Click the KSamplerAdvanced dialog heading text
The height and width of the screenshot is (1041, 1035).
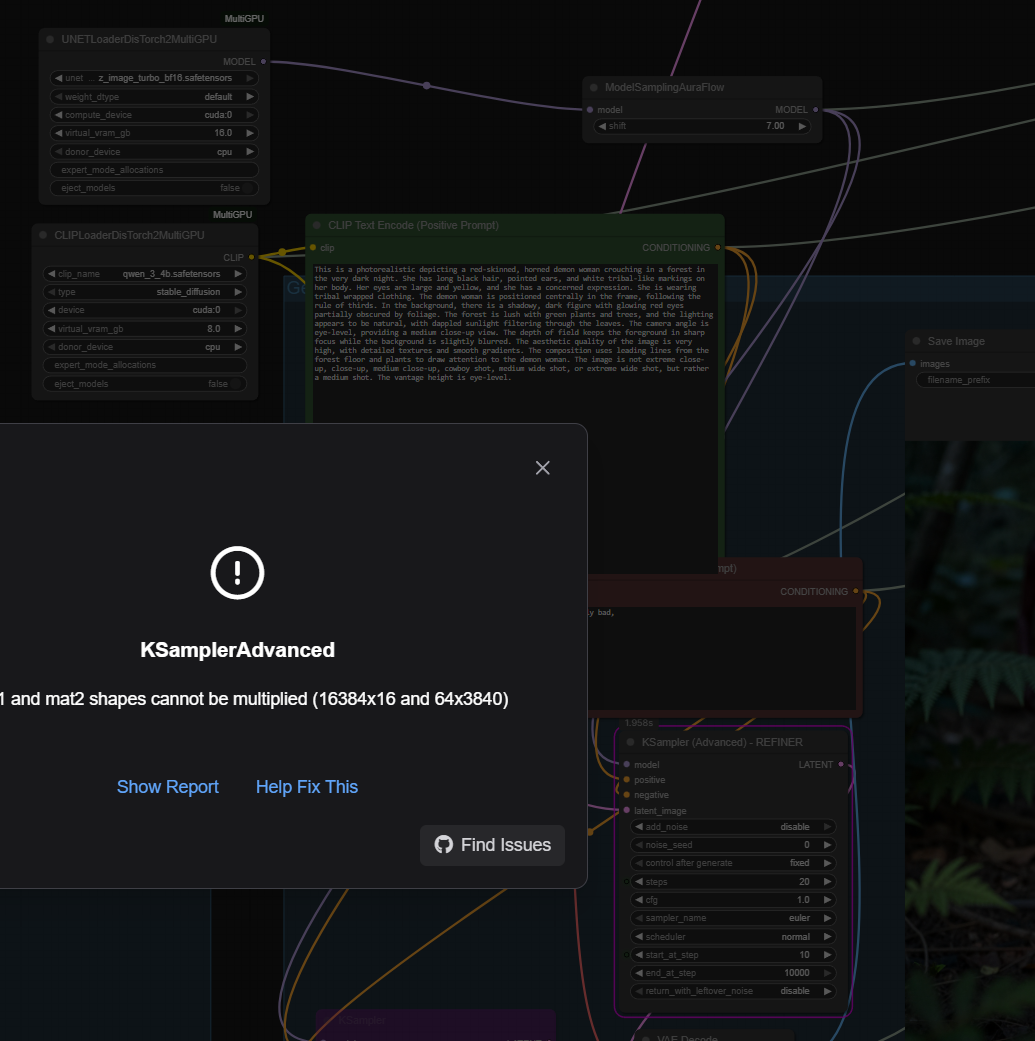click(237, 650)
